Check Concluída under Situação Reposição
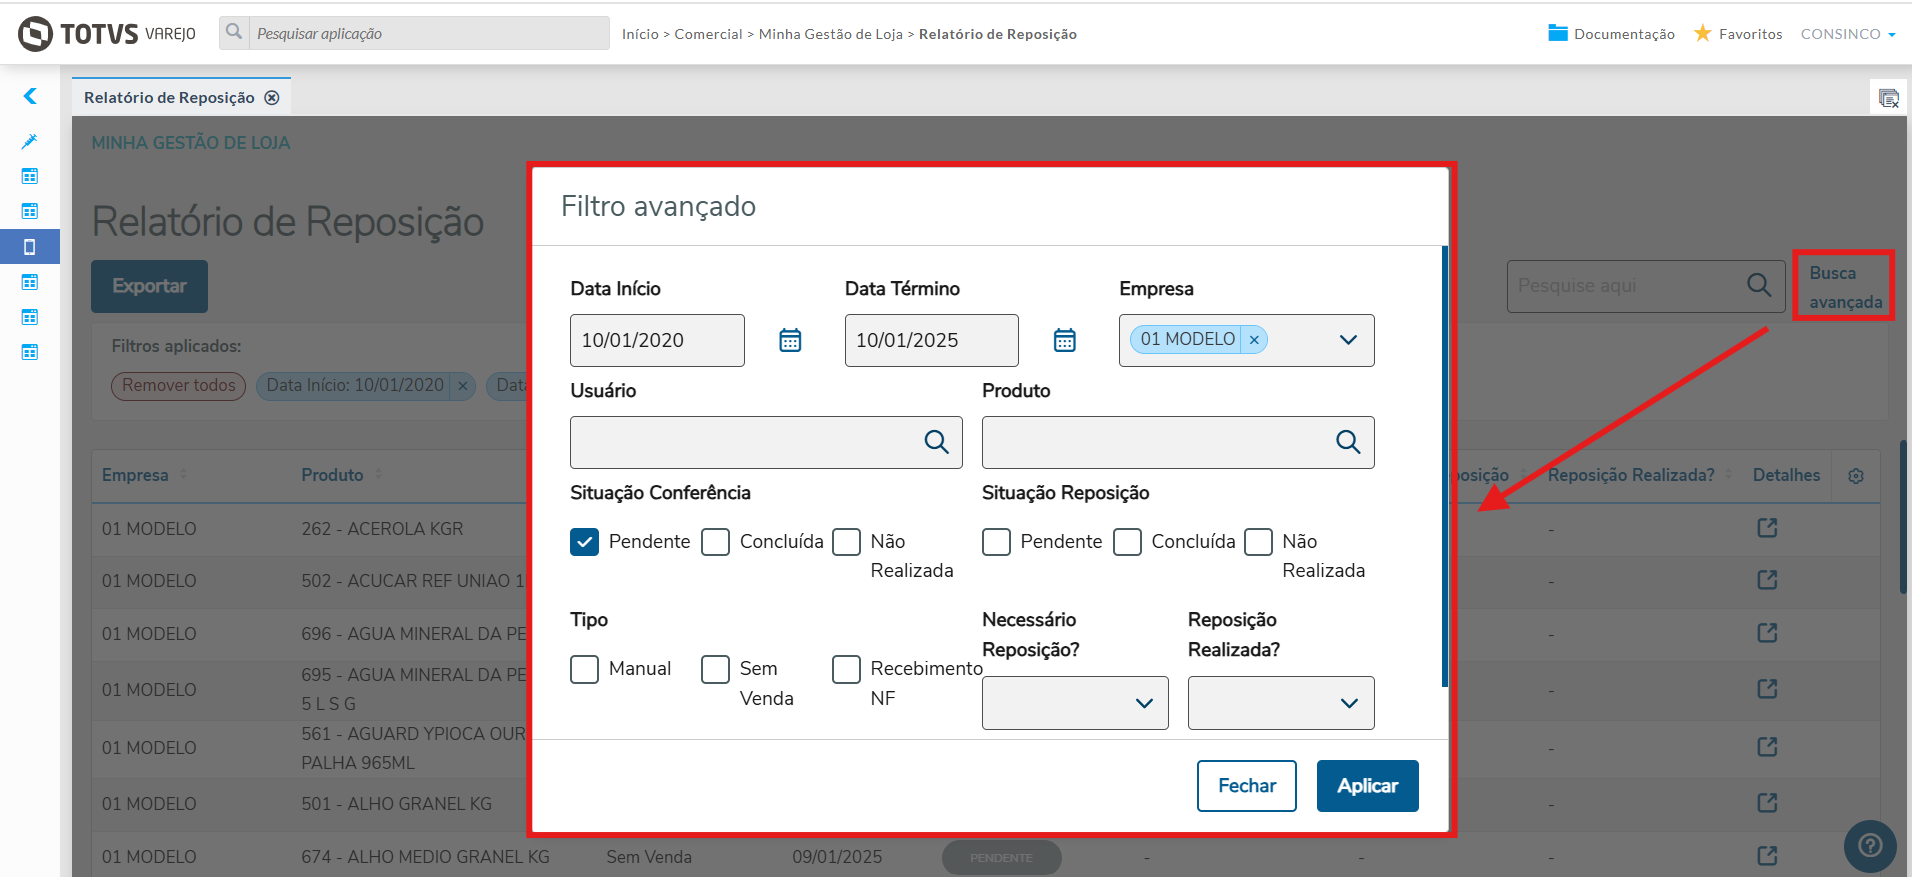The image size is (1912, 877). pos(1128,542)
